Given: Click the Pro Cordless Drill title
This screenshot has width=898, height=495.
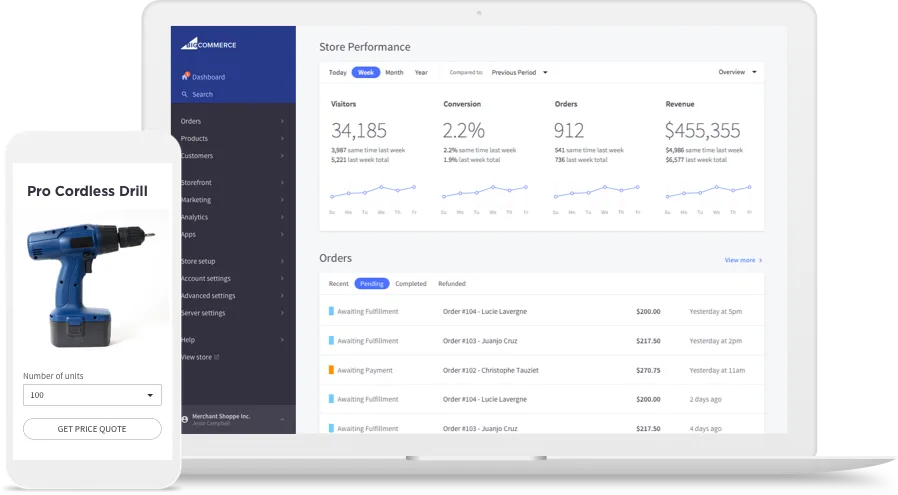Looking at the screenshot, I should (87, 191).
